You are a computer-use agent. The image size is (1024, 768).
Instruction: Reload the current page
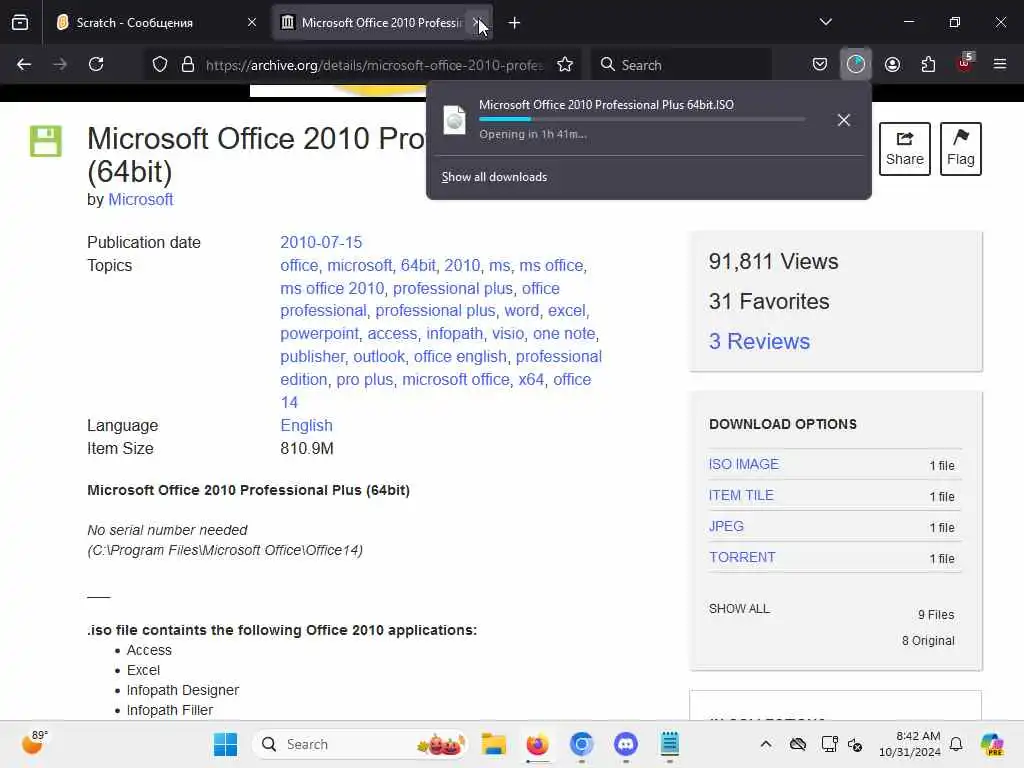point(96,65)
